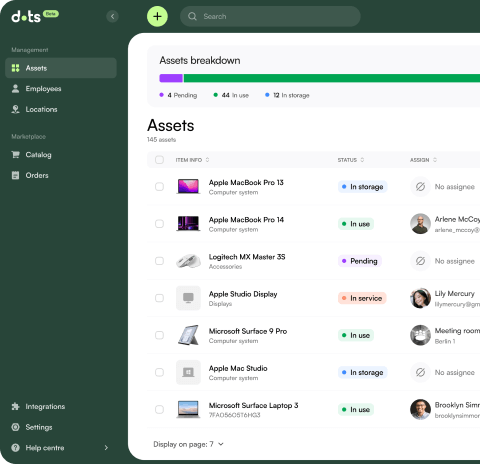Open the Display on page dropdown
The image size is (480, 464).
(188, 444)
